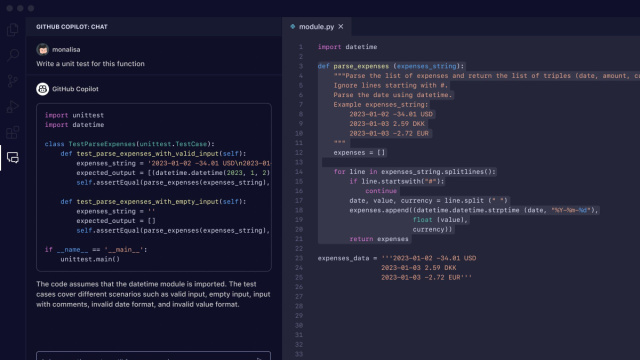Click 'def test_parse_expenses_with_empty_input' line

153,202
